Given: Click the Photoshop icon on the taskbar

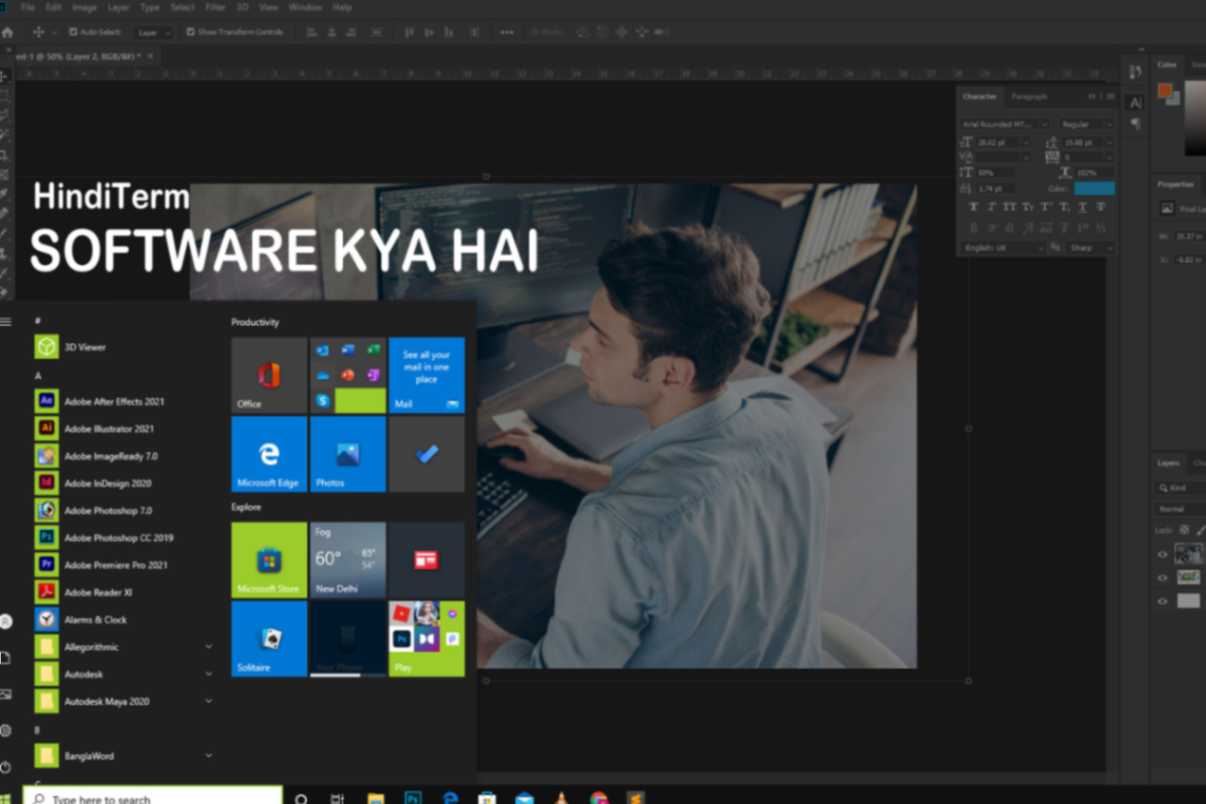Looking at the screenshot, I should (x=412, y=797).
